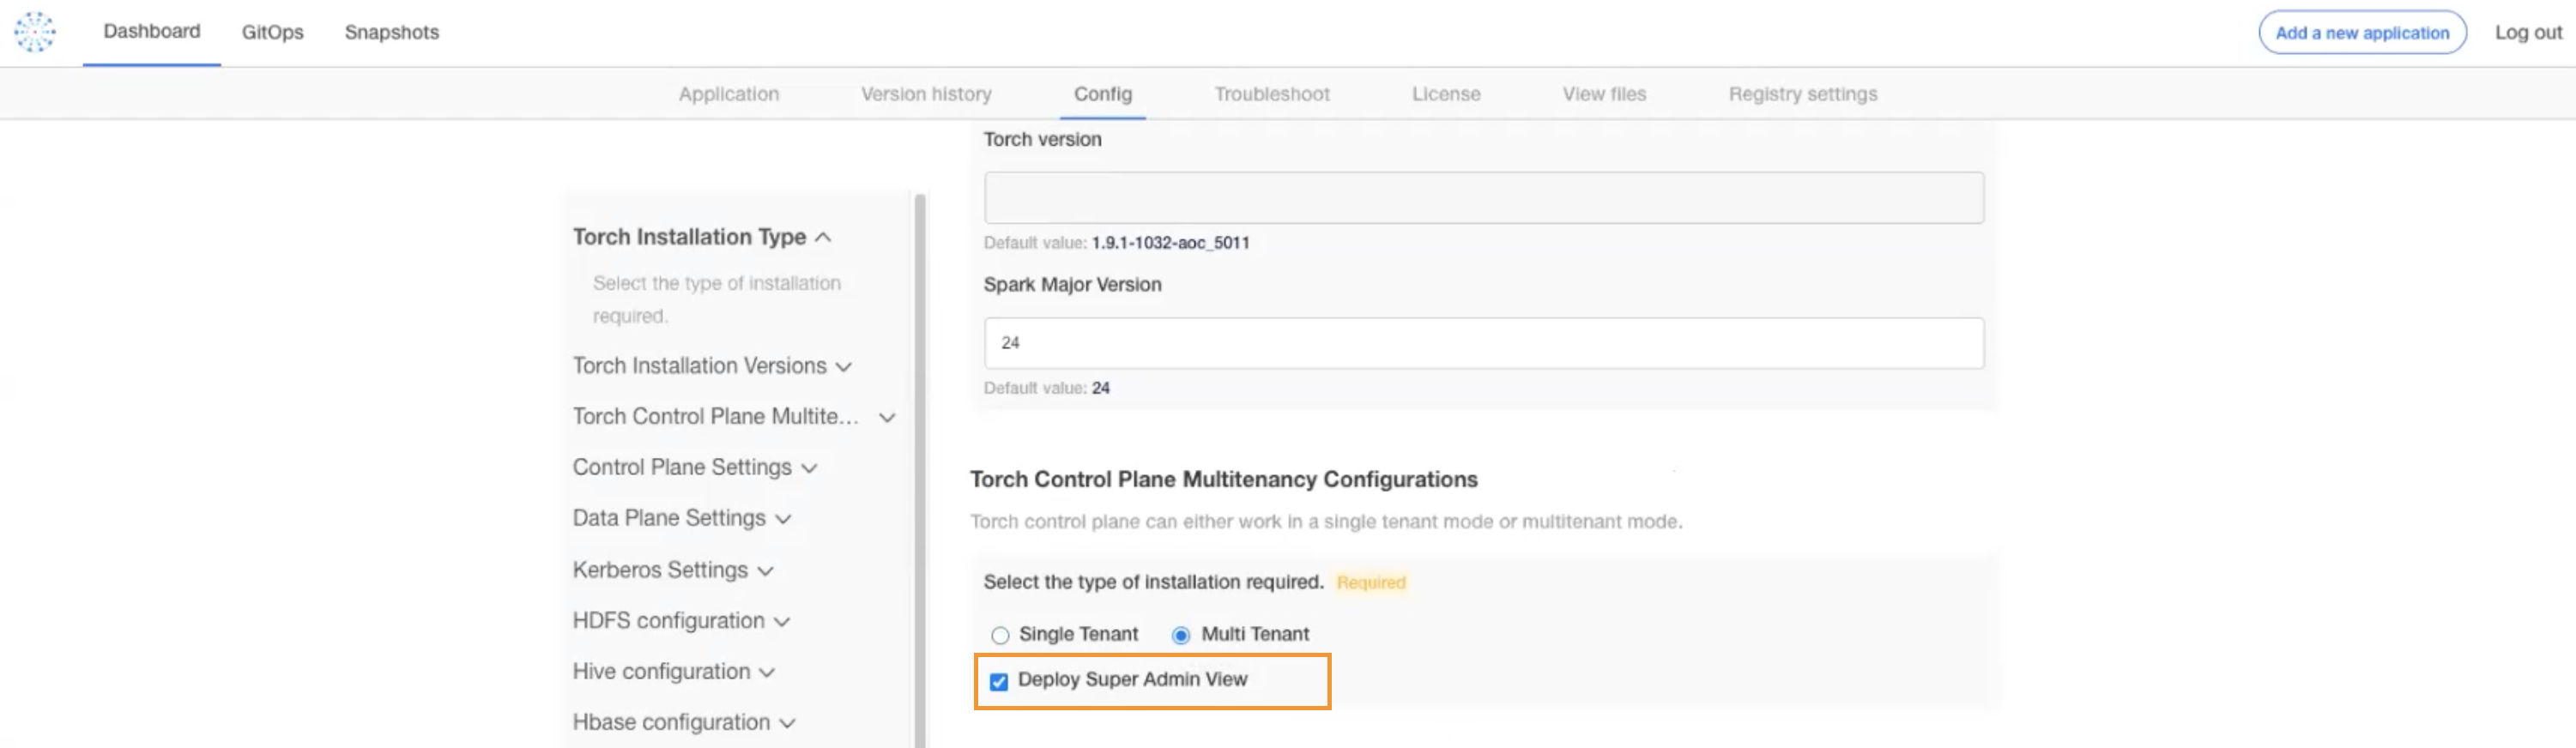Open the GitOps menu item
The width and height of the screenshot is (2576, 748).
coord(272,32)
